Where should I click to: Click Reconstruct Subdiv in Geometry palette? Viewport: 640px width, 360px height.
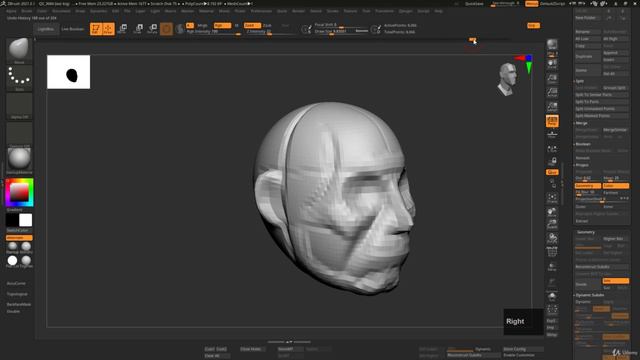[602, 267]
